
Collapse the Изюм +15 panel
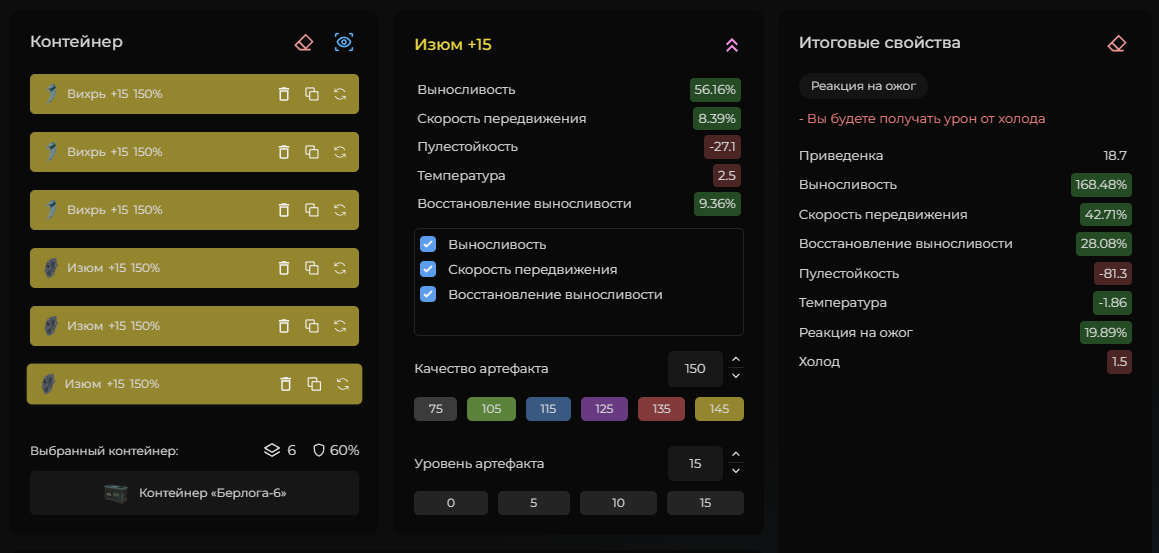pyautogui.click(x=731, y=45)
